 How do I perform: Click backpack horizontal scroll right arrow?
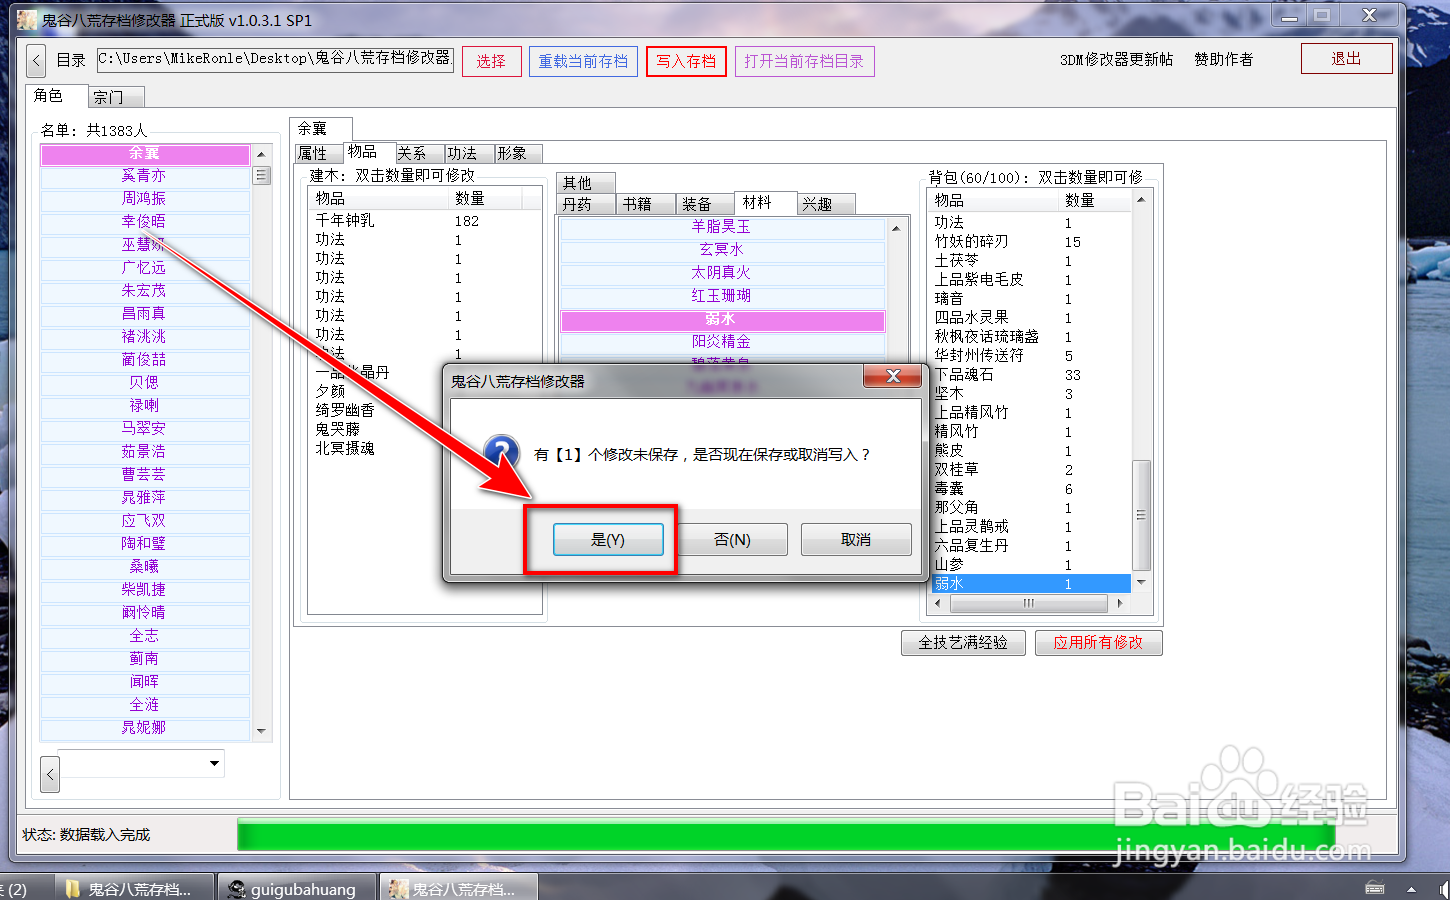(x=1120, y=603)
